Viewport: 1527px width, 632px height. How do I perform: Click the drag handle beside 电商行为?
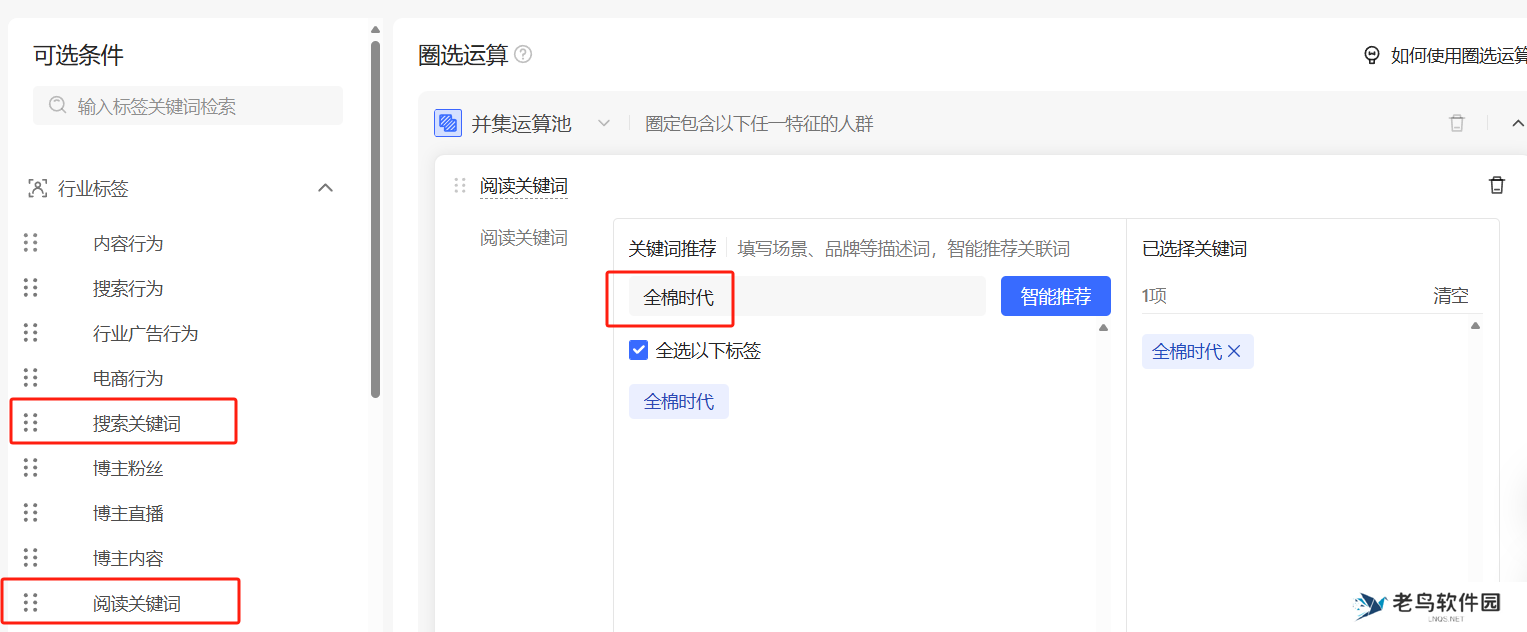coord(30,378)
